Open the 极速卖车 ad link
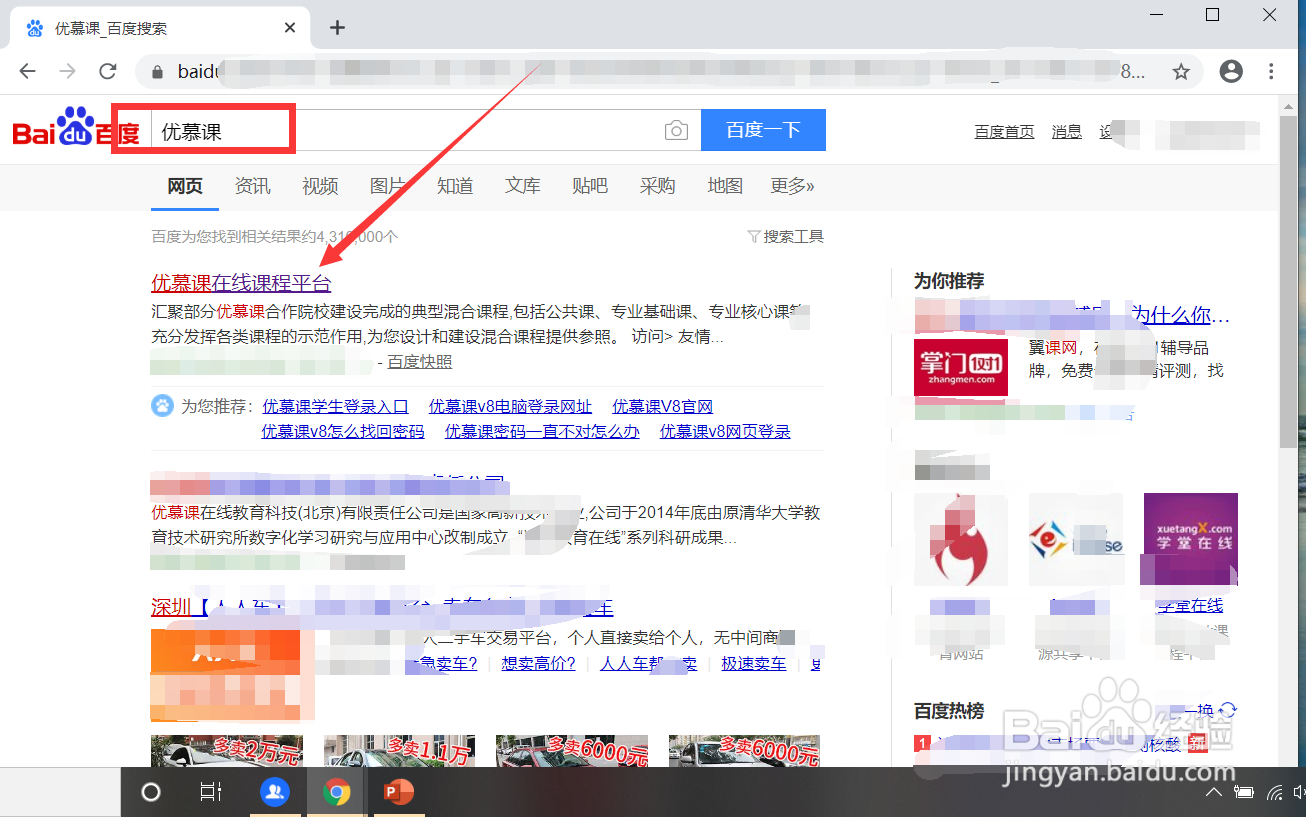This screenshot has width=1306, height=817. (x=754, y=663)
